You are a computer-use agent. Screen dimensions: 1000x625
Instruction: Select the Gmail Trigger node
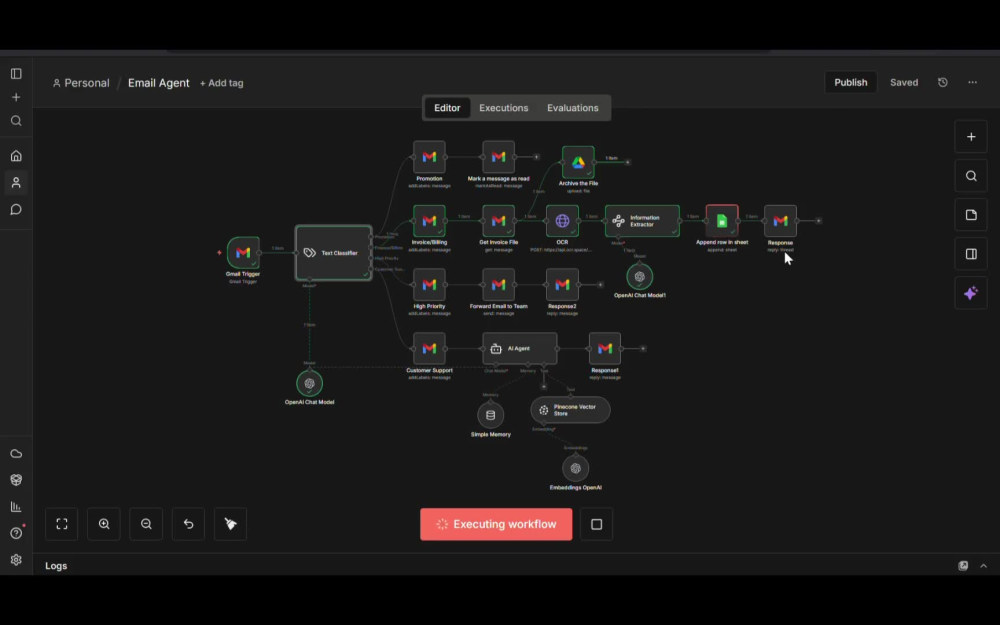[243, 253]
